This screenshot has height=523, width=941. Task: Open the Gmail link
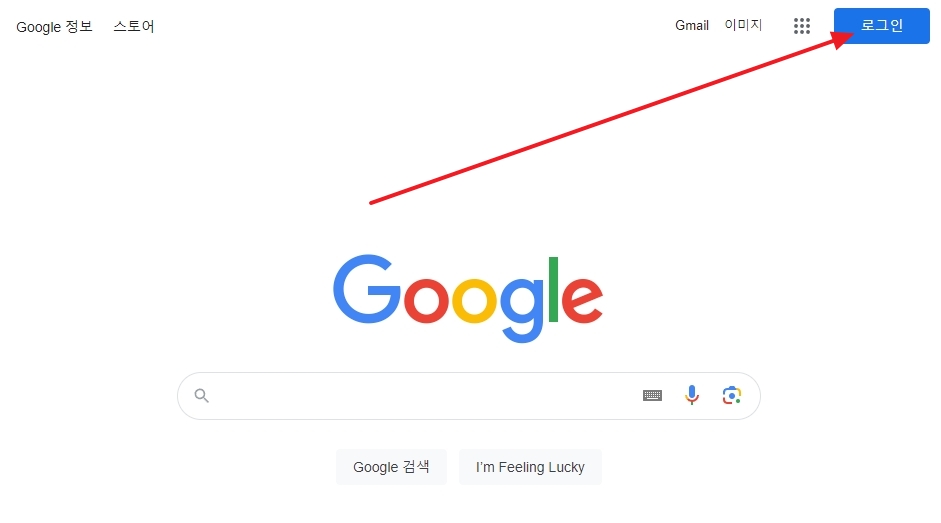point(692,25)
